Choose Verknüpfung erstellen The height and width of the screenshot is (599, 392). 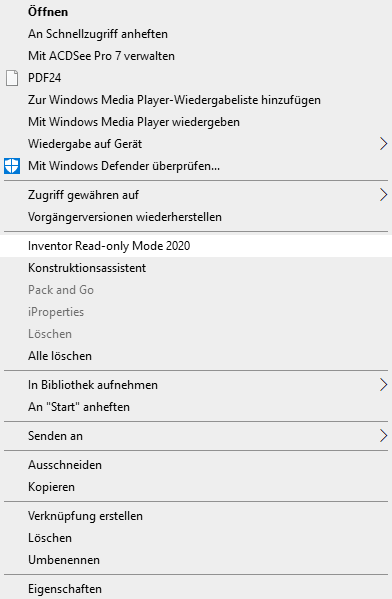[x=196, y=516]
